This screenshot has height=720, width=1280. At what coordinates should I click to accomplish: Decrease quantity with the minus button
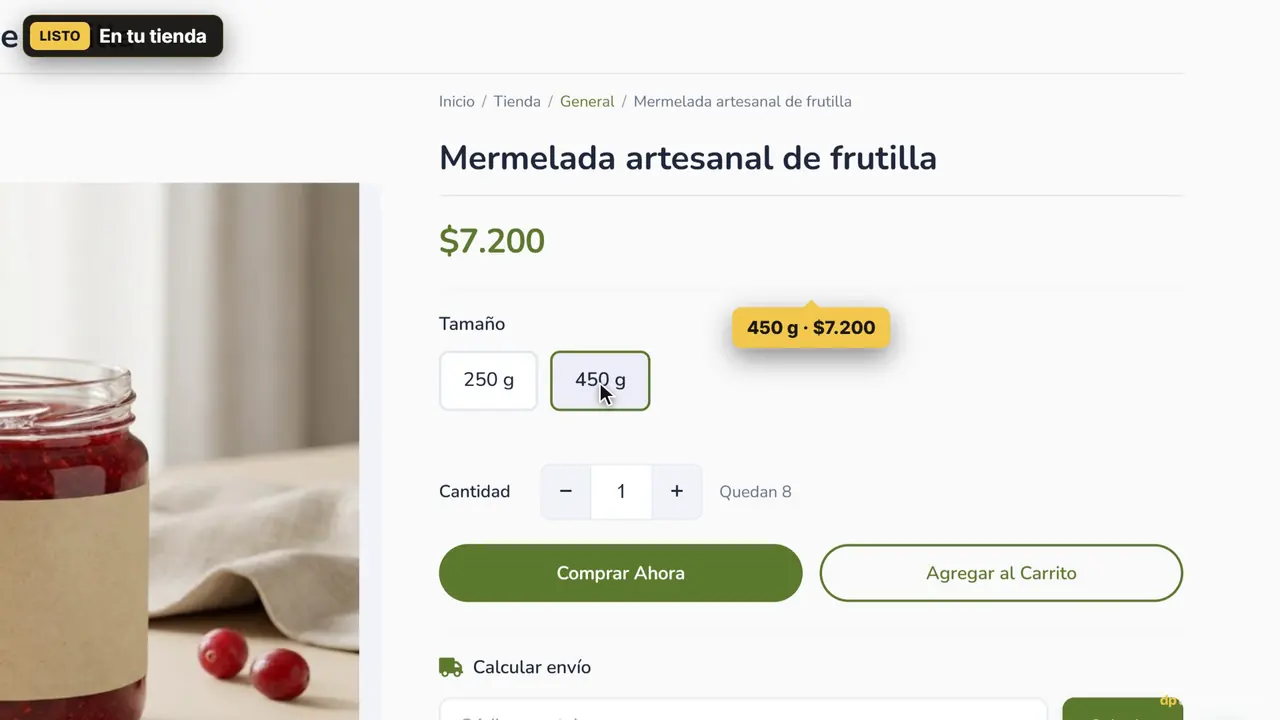click(x=566, y=491)
